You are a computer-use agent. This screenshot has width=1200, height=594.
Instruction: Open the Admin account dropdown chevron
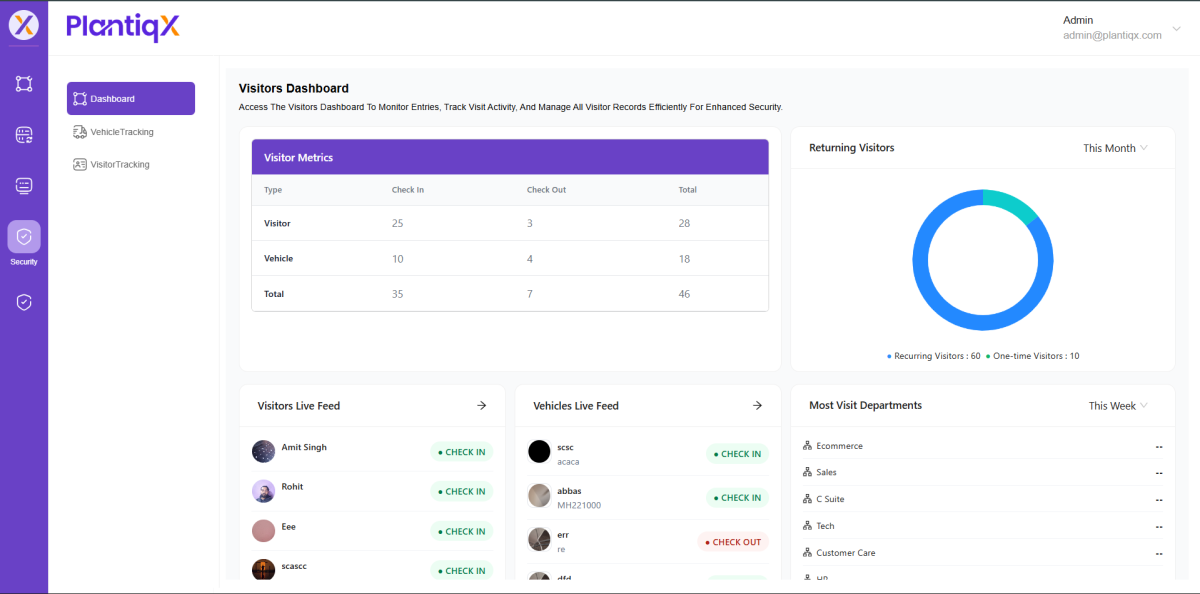tap(1176, 28)
